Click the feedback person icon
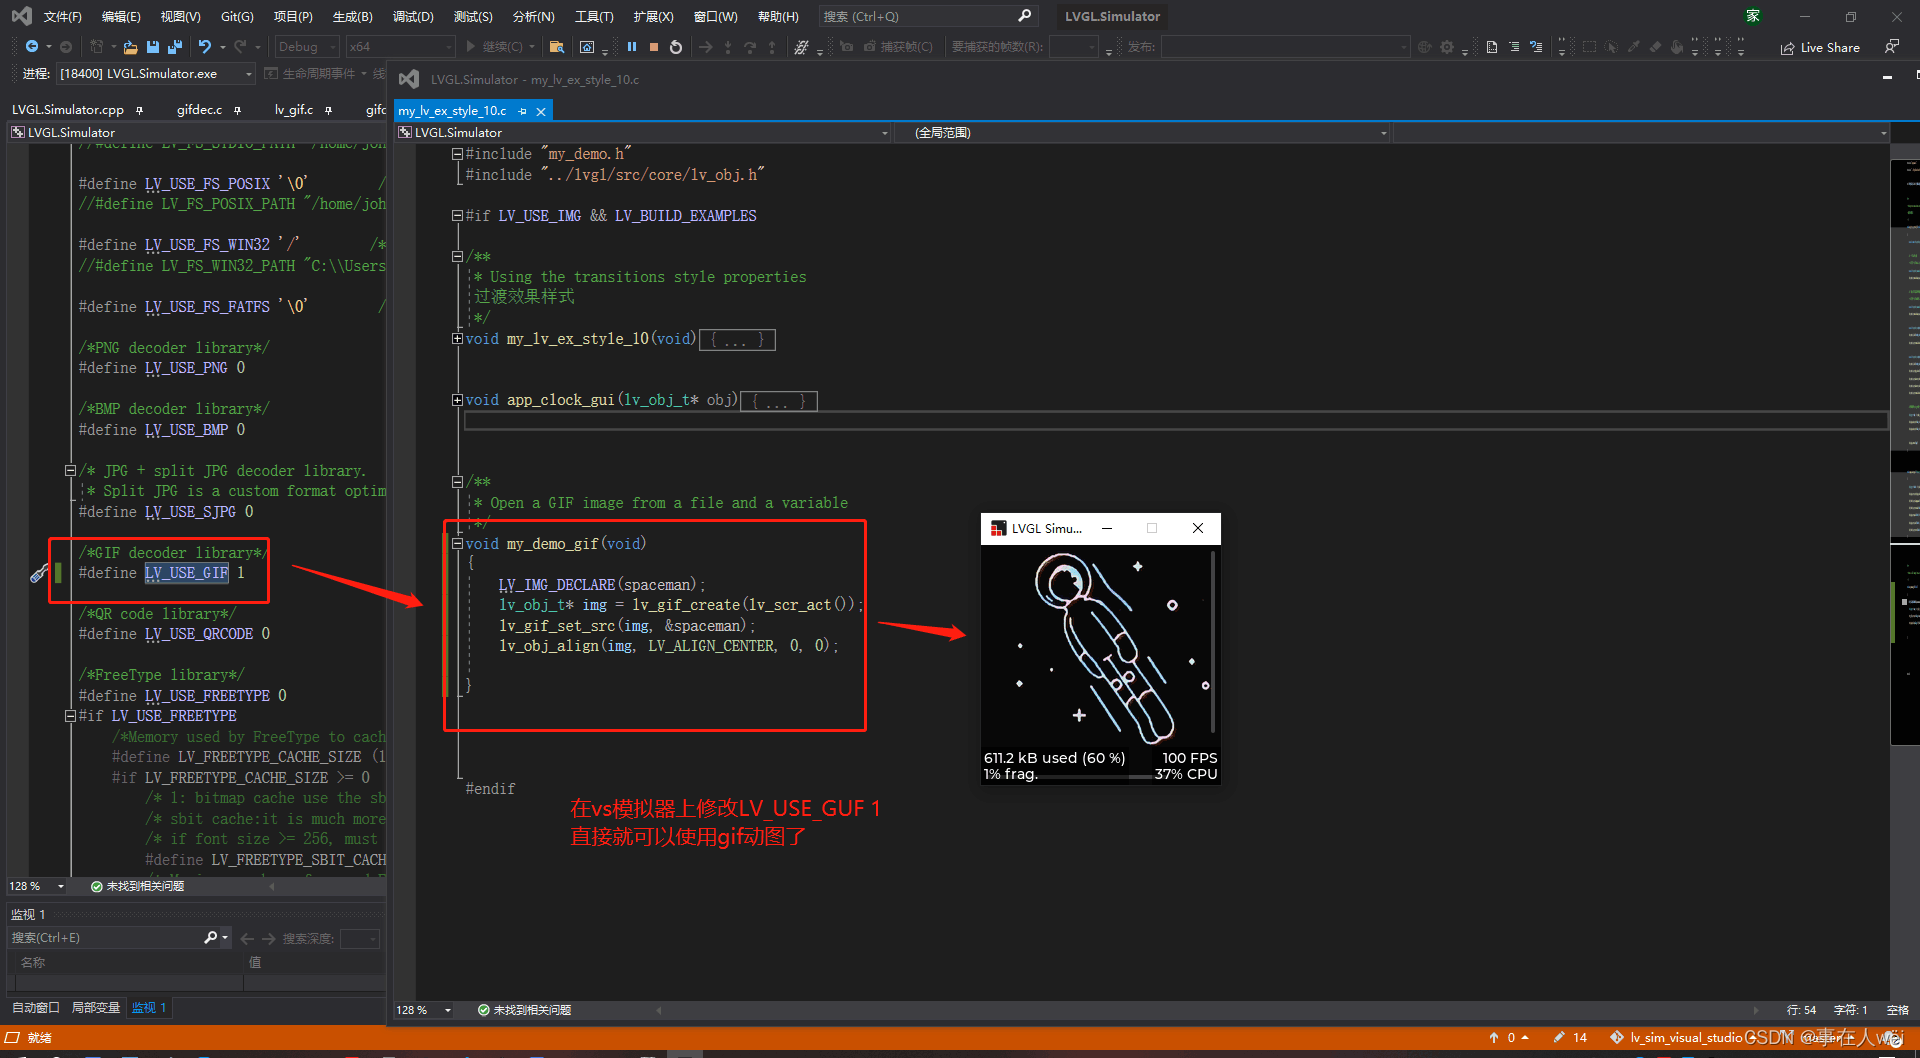1920x1058 pixels. click(1891, 46)
